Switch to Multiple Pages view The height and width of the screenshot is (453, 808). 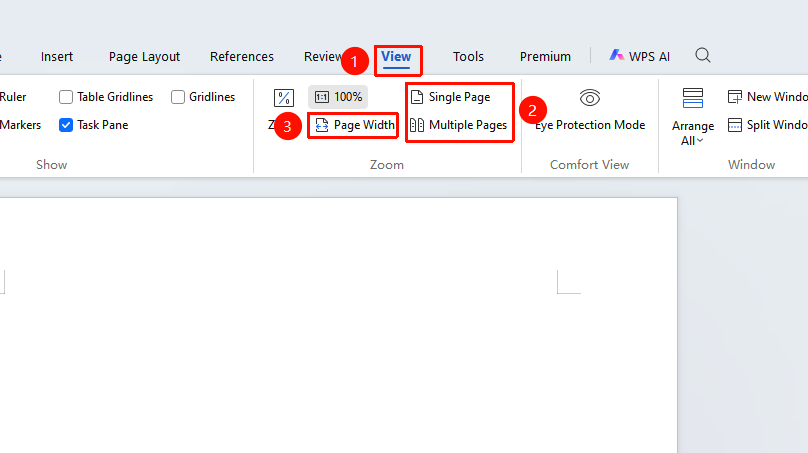coord(458,125)
